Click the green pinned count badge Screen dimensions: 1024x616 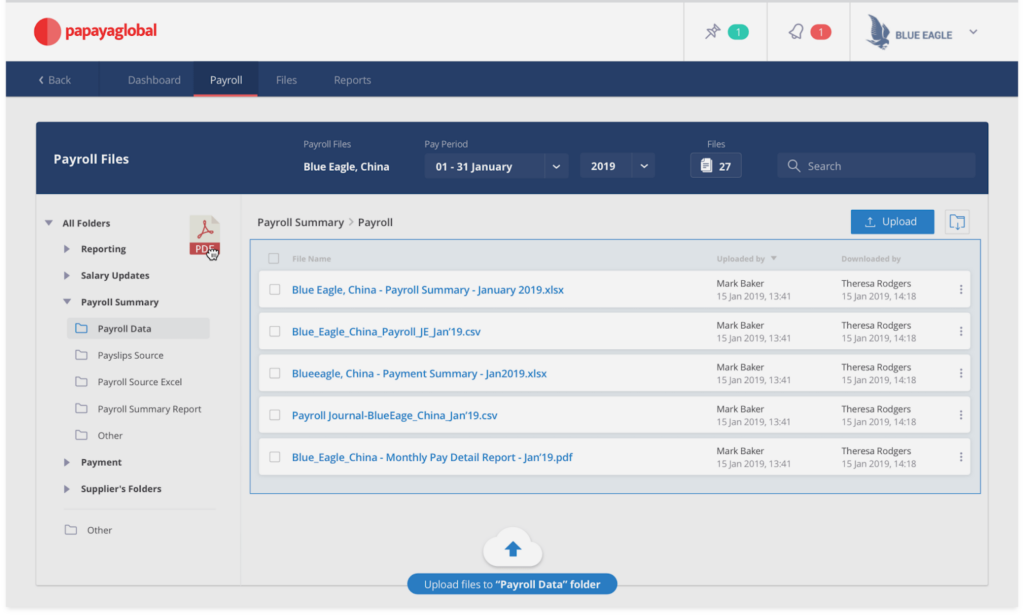(738, 31)
